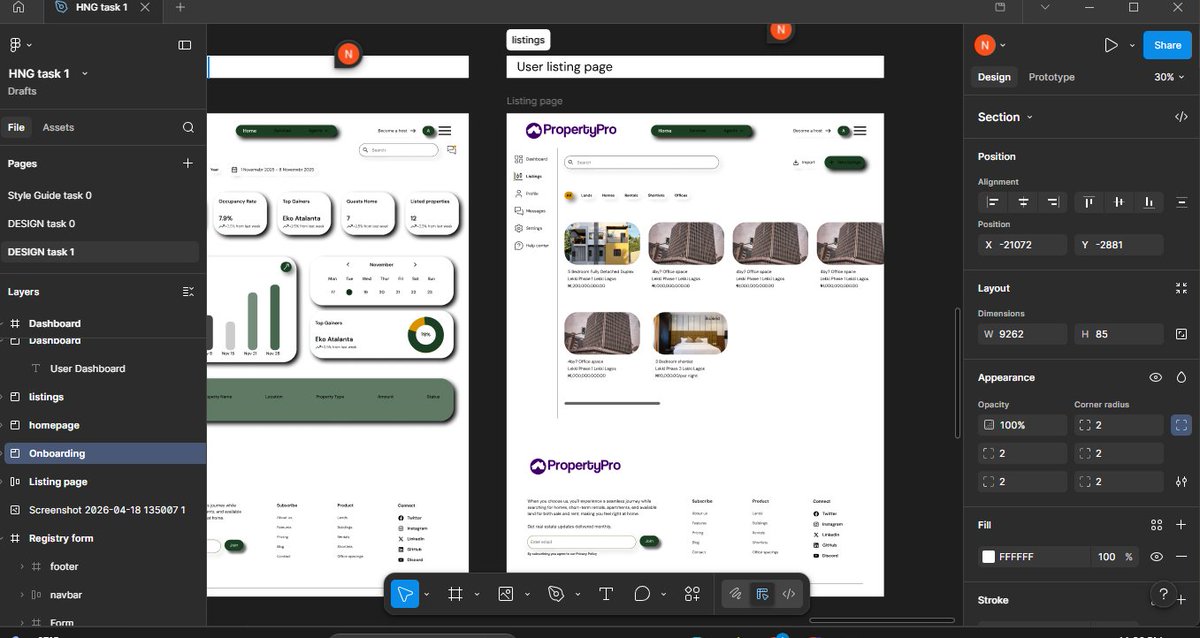Switch to Dev Mode in toolbar
This screenshot has height=638, width=1200.
coord(788,594)
